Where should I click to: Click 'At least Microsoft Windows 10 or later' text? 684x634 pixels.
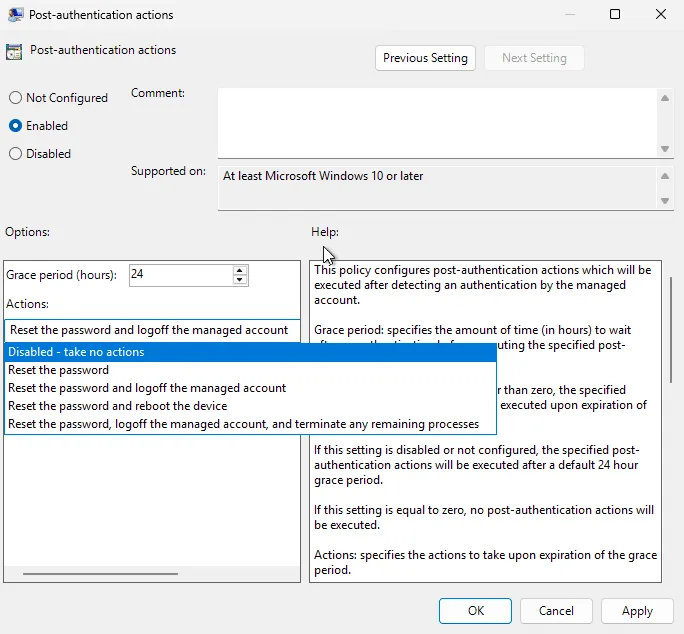323,176
